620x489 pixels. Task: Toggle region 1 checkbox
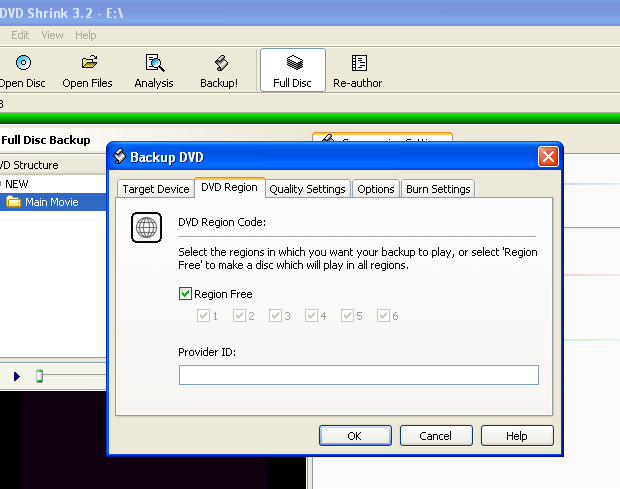[x=203, y=315]
